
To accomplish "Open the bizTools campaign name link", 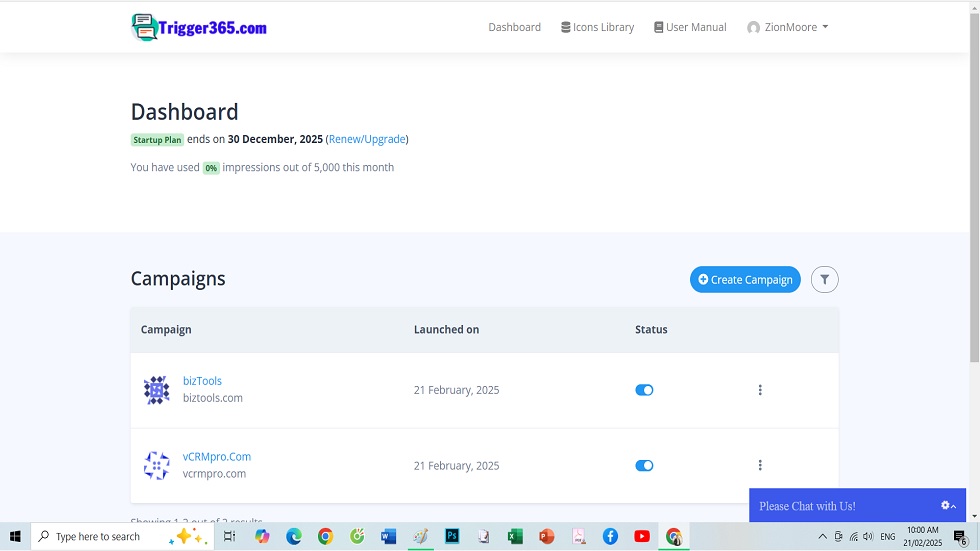I will tap(202, 381).
